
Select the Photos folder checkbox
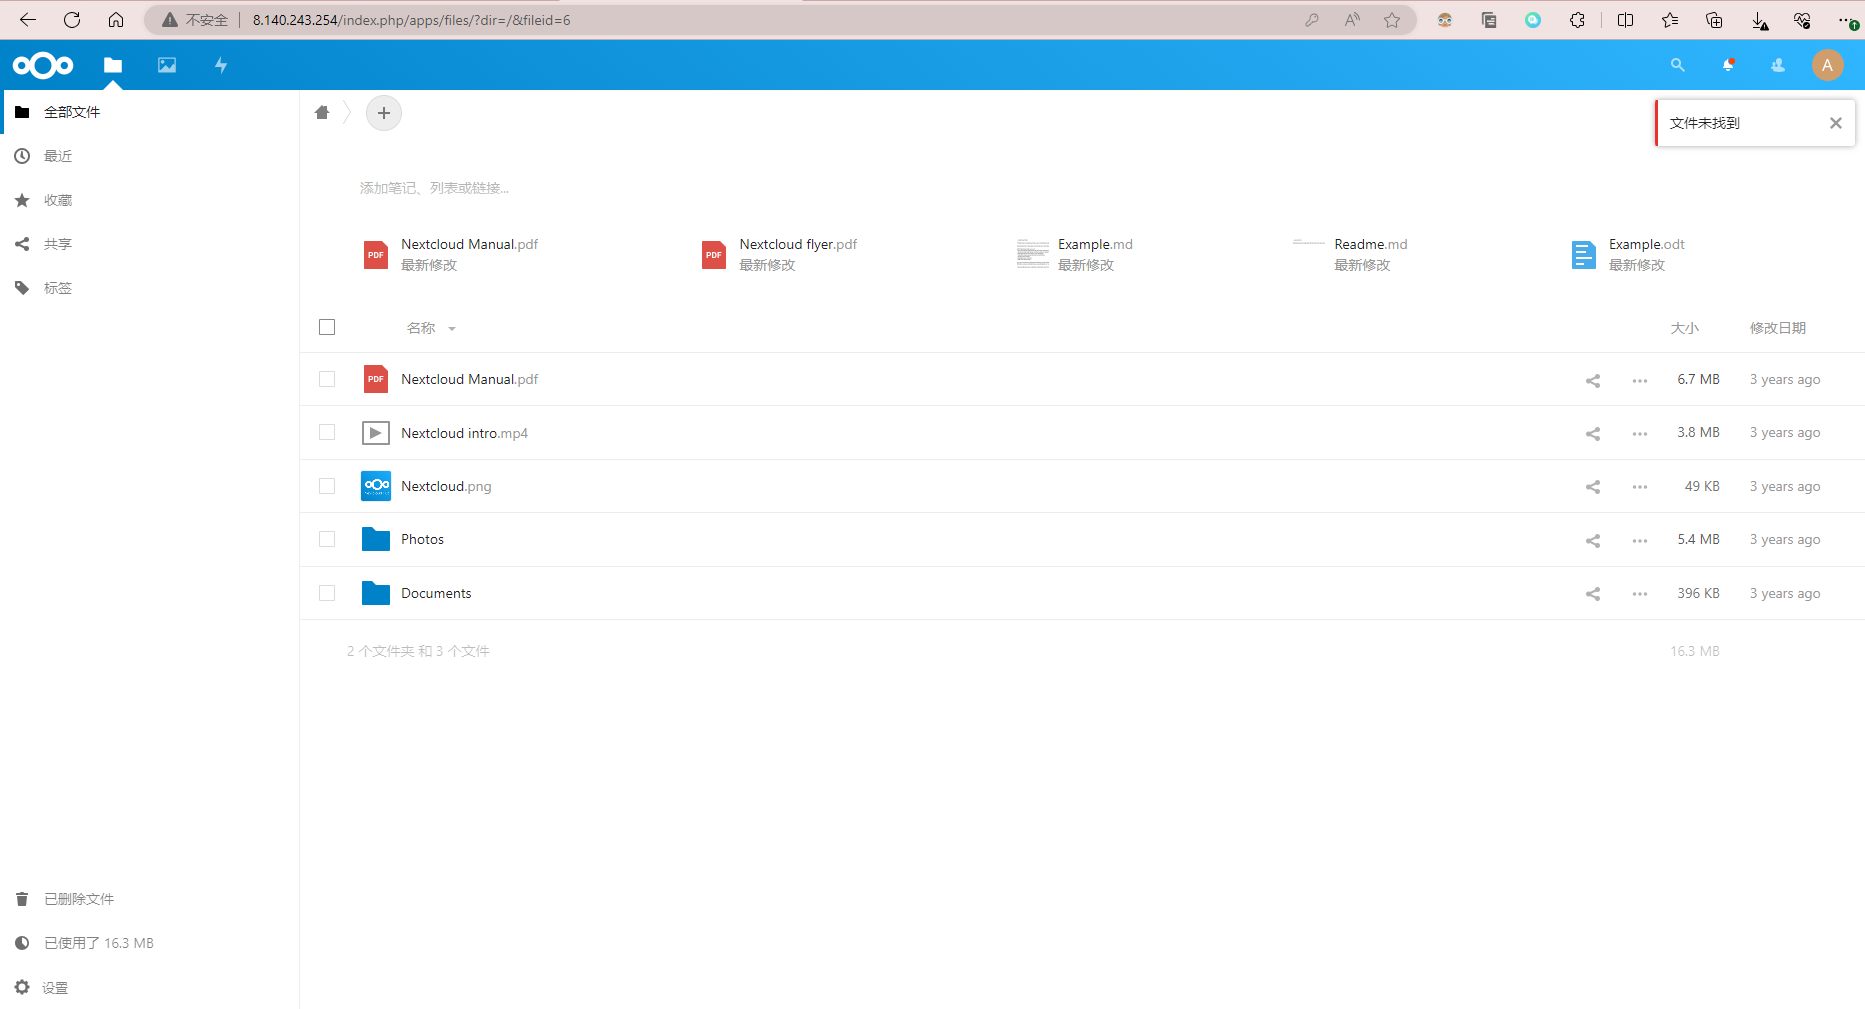coord(327,539)
